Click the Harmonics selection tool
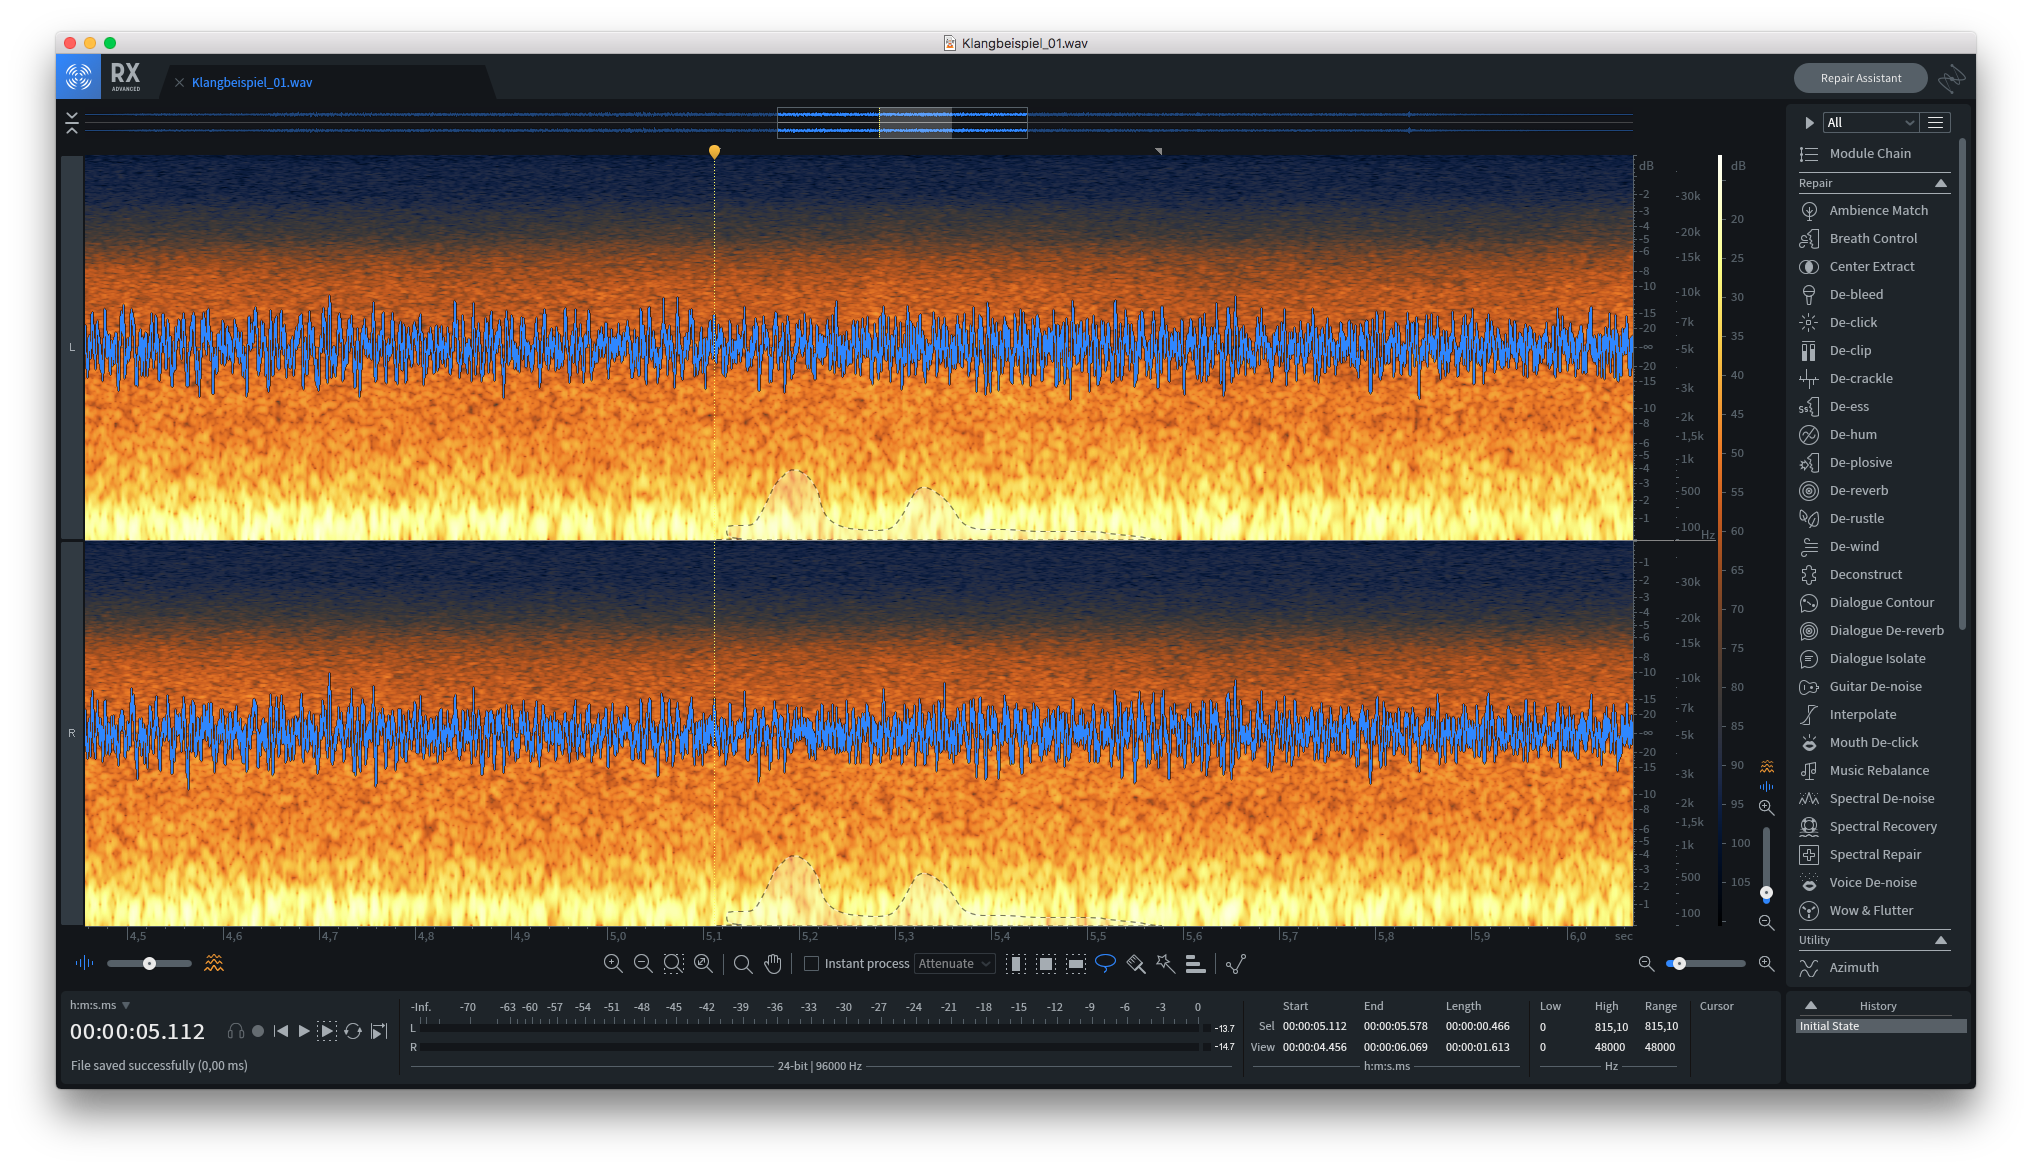This screenshot has height=1169, width=2032. coord(1195,963)
